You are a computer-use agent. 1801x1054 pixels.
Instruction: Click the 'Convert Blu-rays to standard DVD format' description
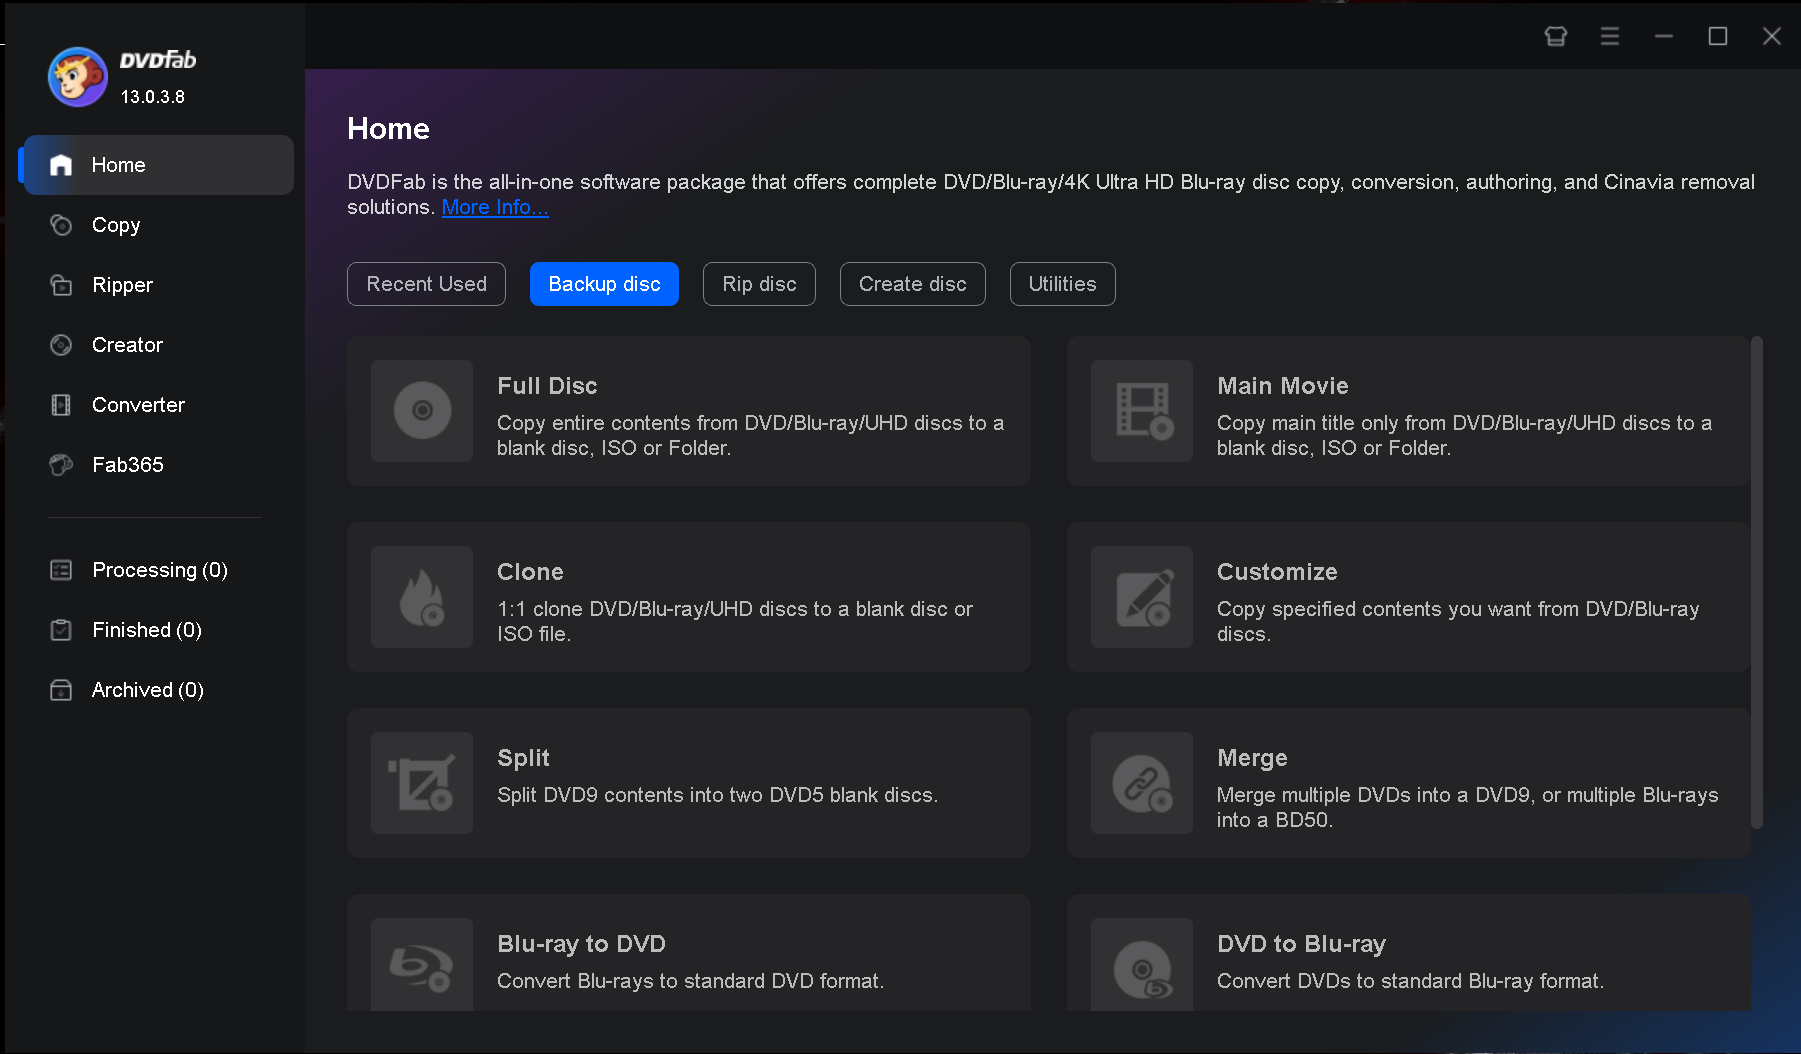click(690, 981)
